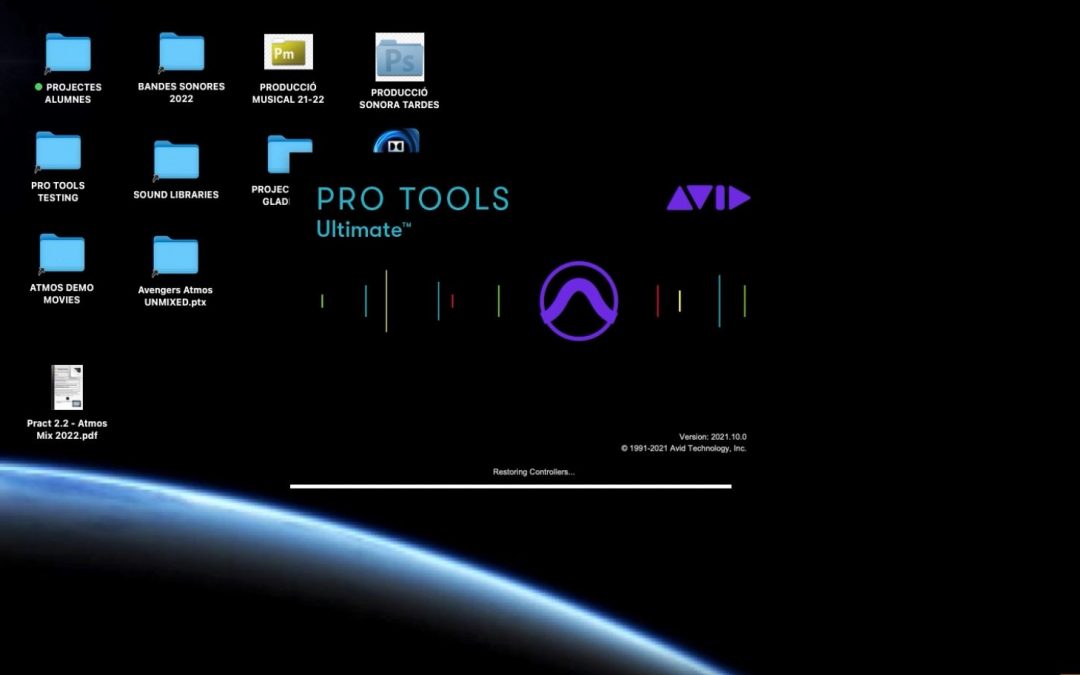Select the BANDES SONORES 2022 folder icon

(x=181, y=52)
